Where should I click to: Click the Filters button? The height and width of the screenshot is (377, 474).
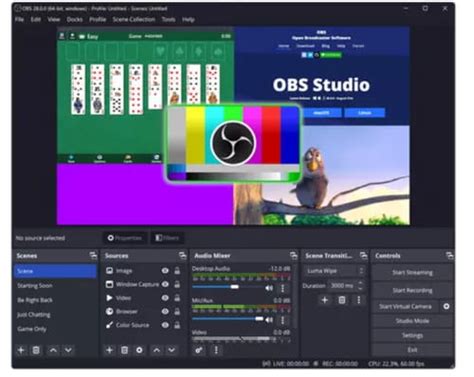coord(167,238)
